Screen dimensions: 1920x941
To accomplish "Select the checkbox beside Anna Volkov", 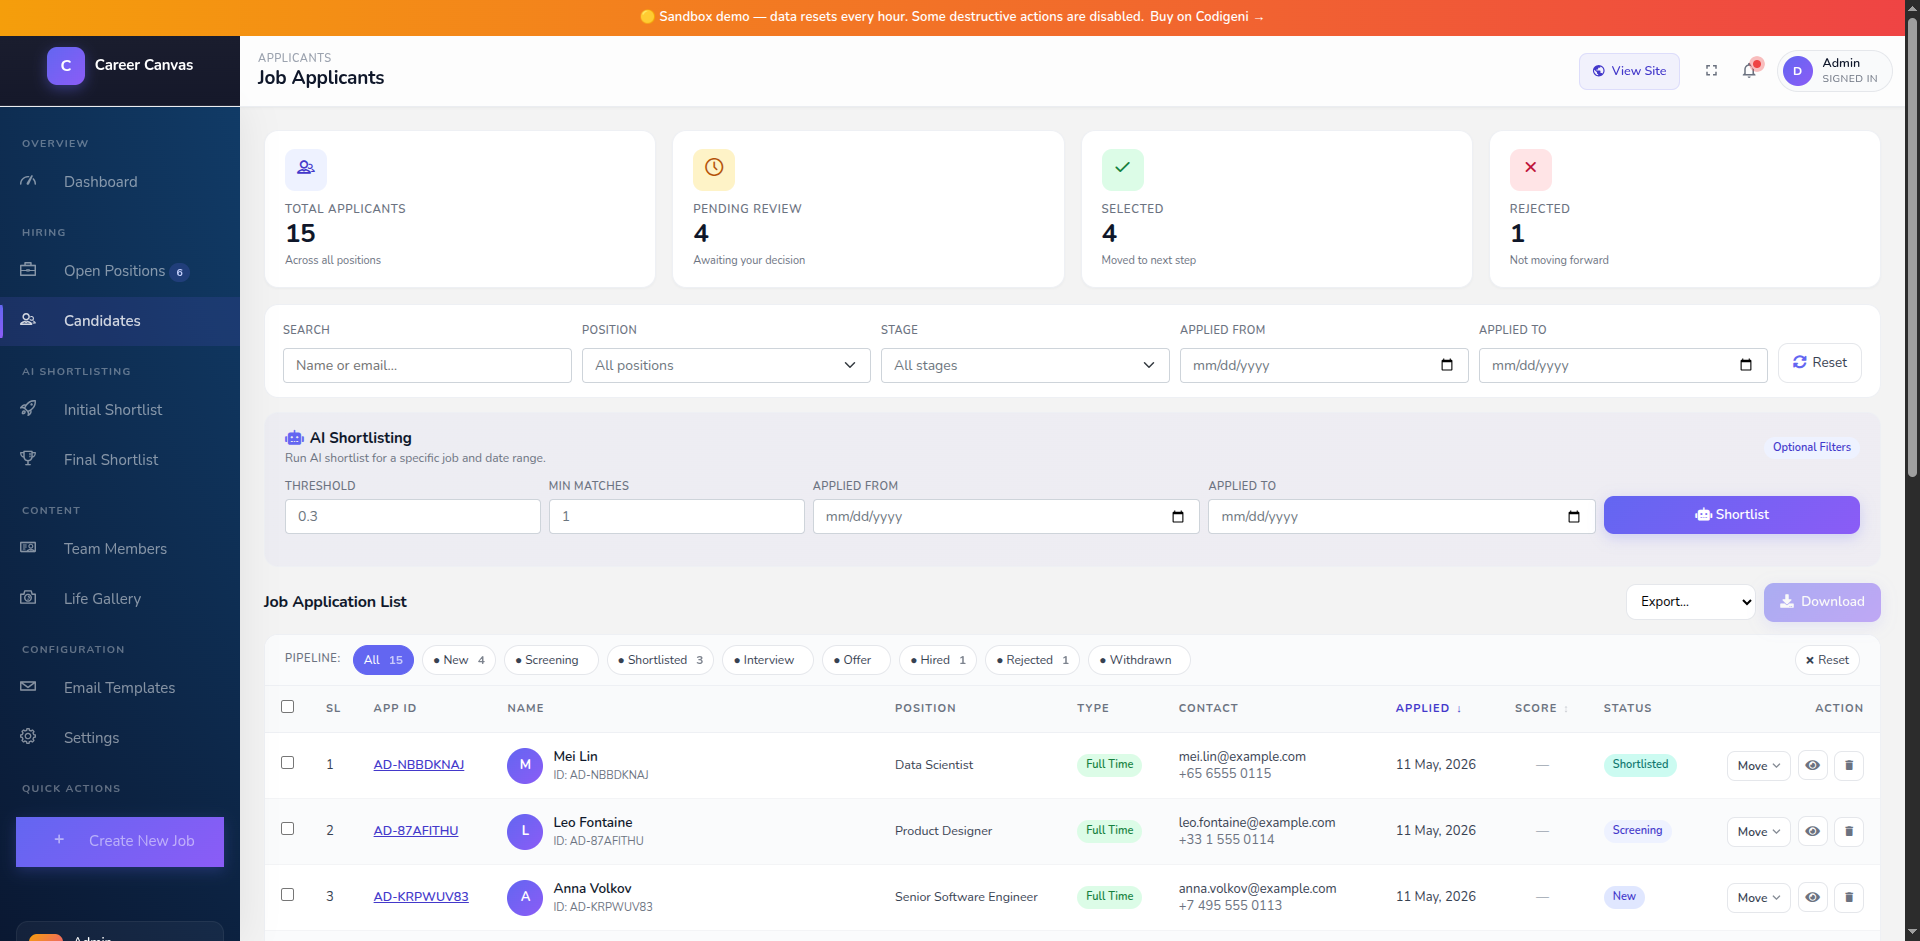I will tap(288, 895).
